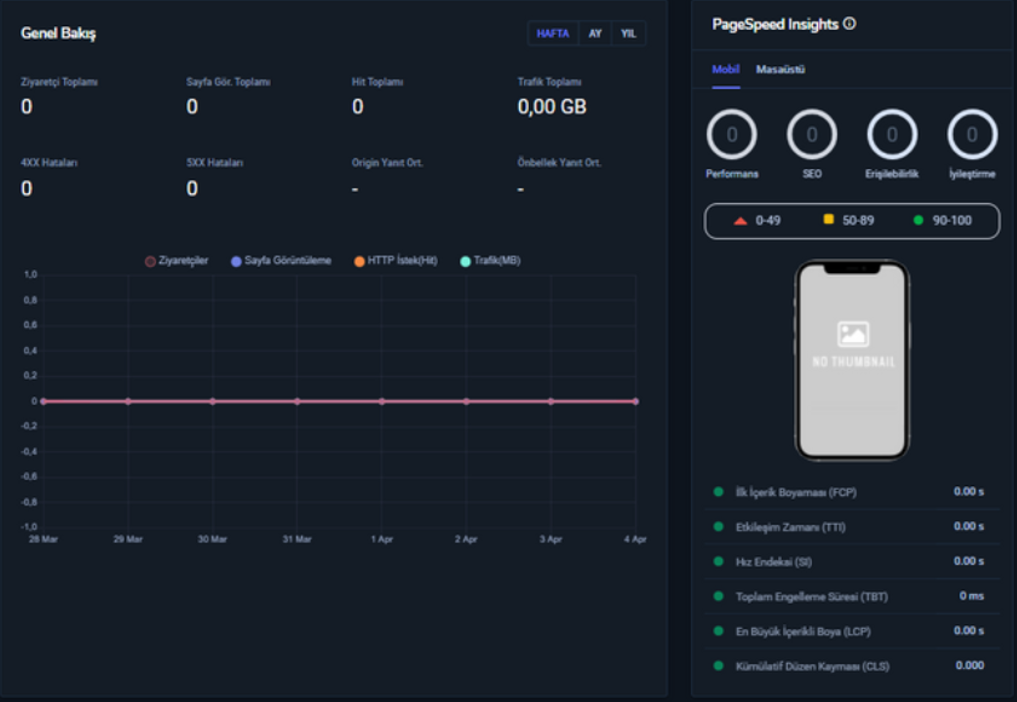Click the green dot beside Toplam Engelleme Süresi (TBT)
The image size is (1017, 702).
(x=718, y=596)
